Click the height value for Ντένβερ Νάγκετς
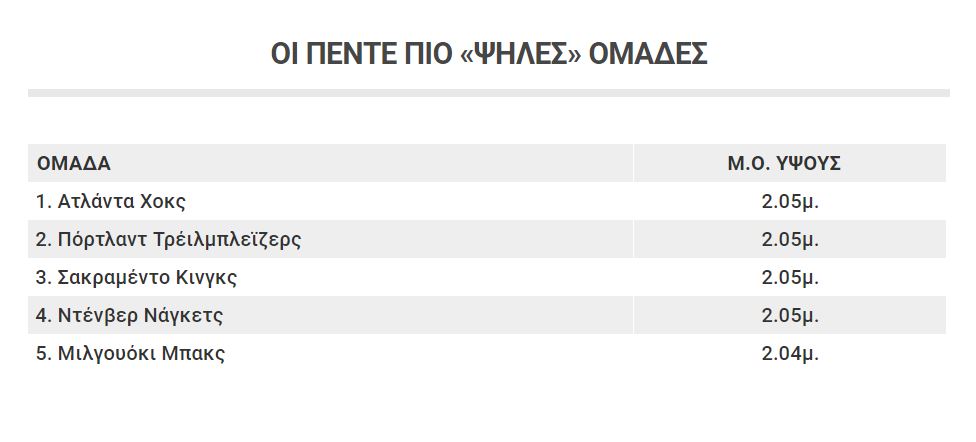This screenshot has height=442, width=976. 790,316
